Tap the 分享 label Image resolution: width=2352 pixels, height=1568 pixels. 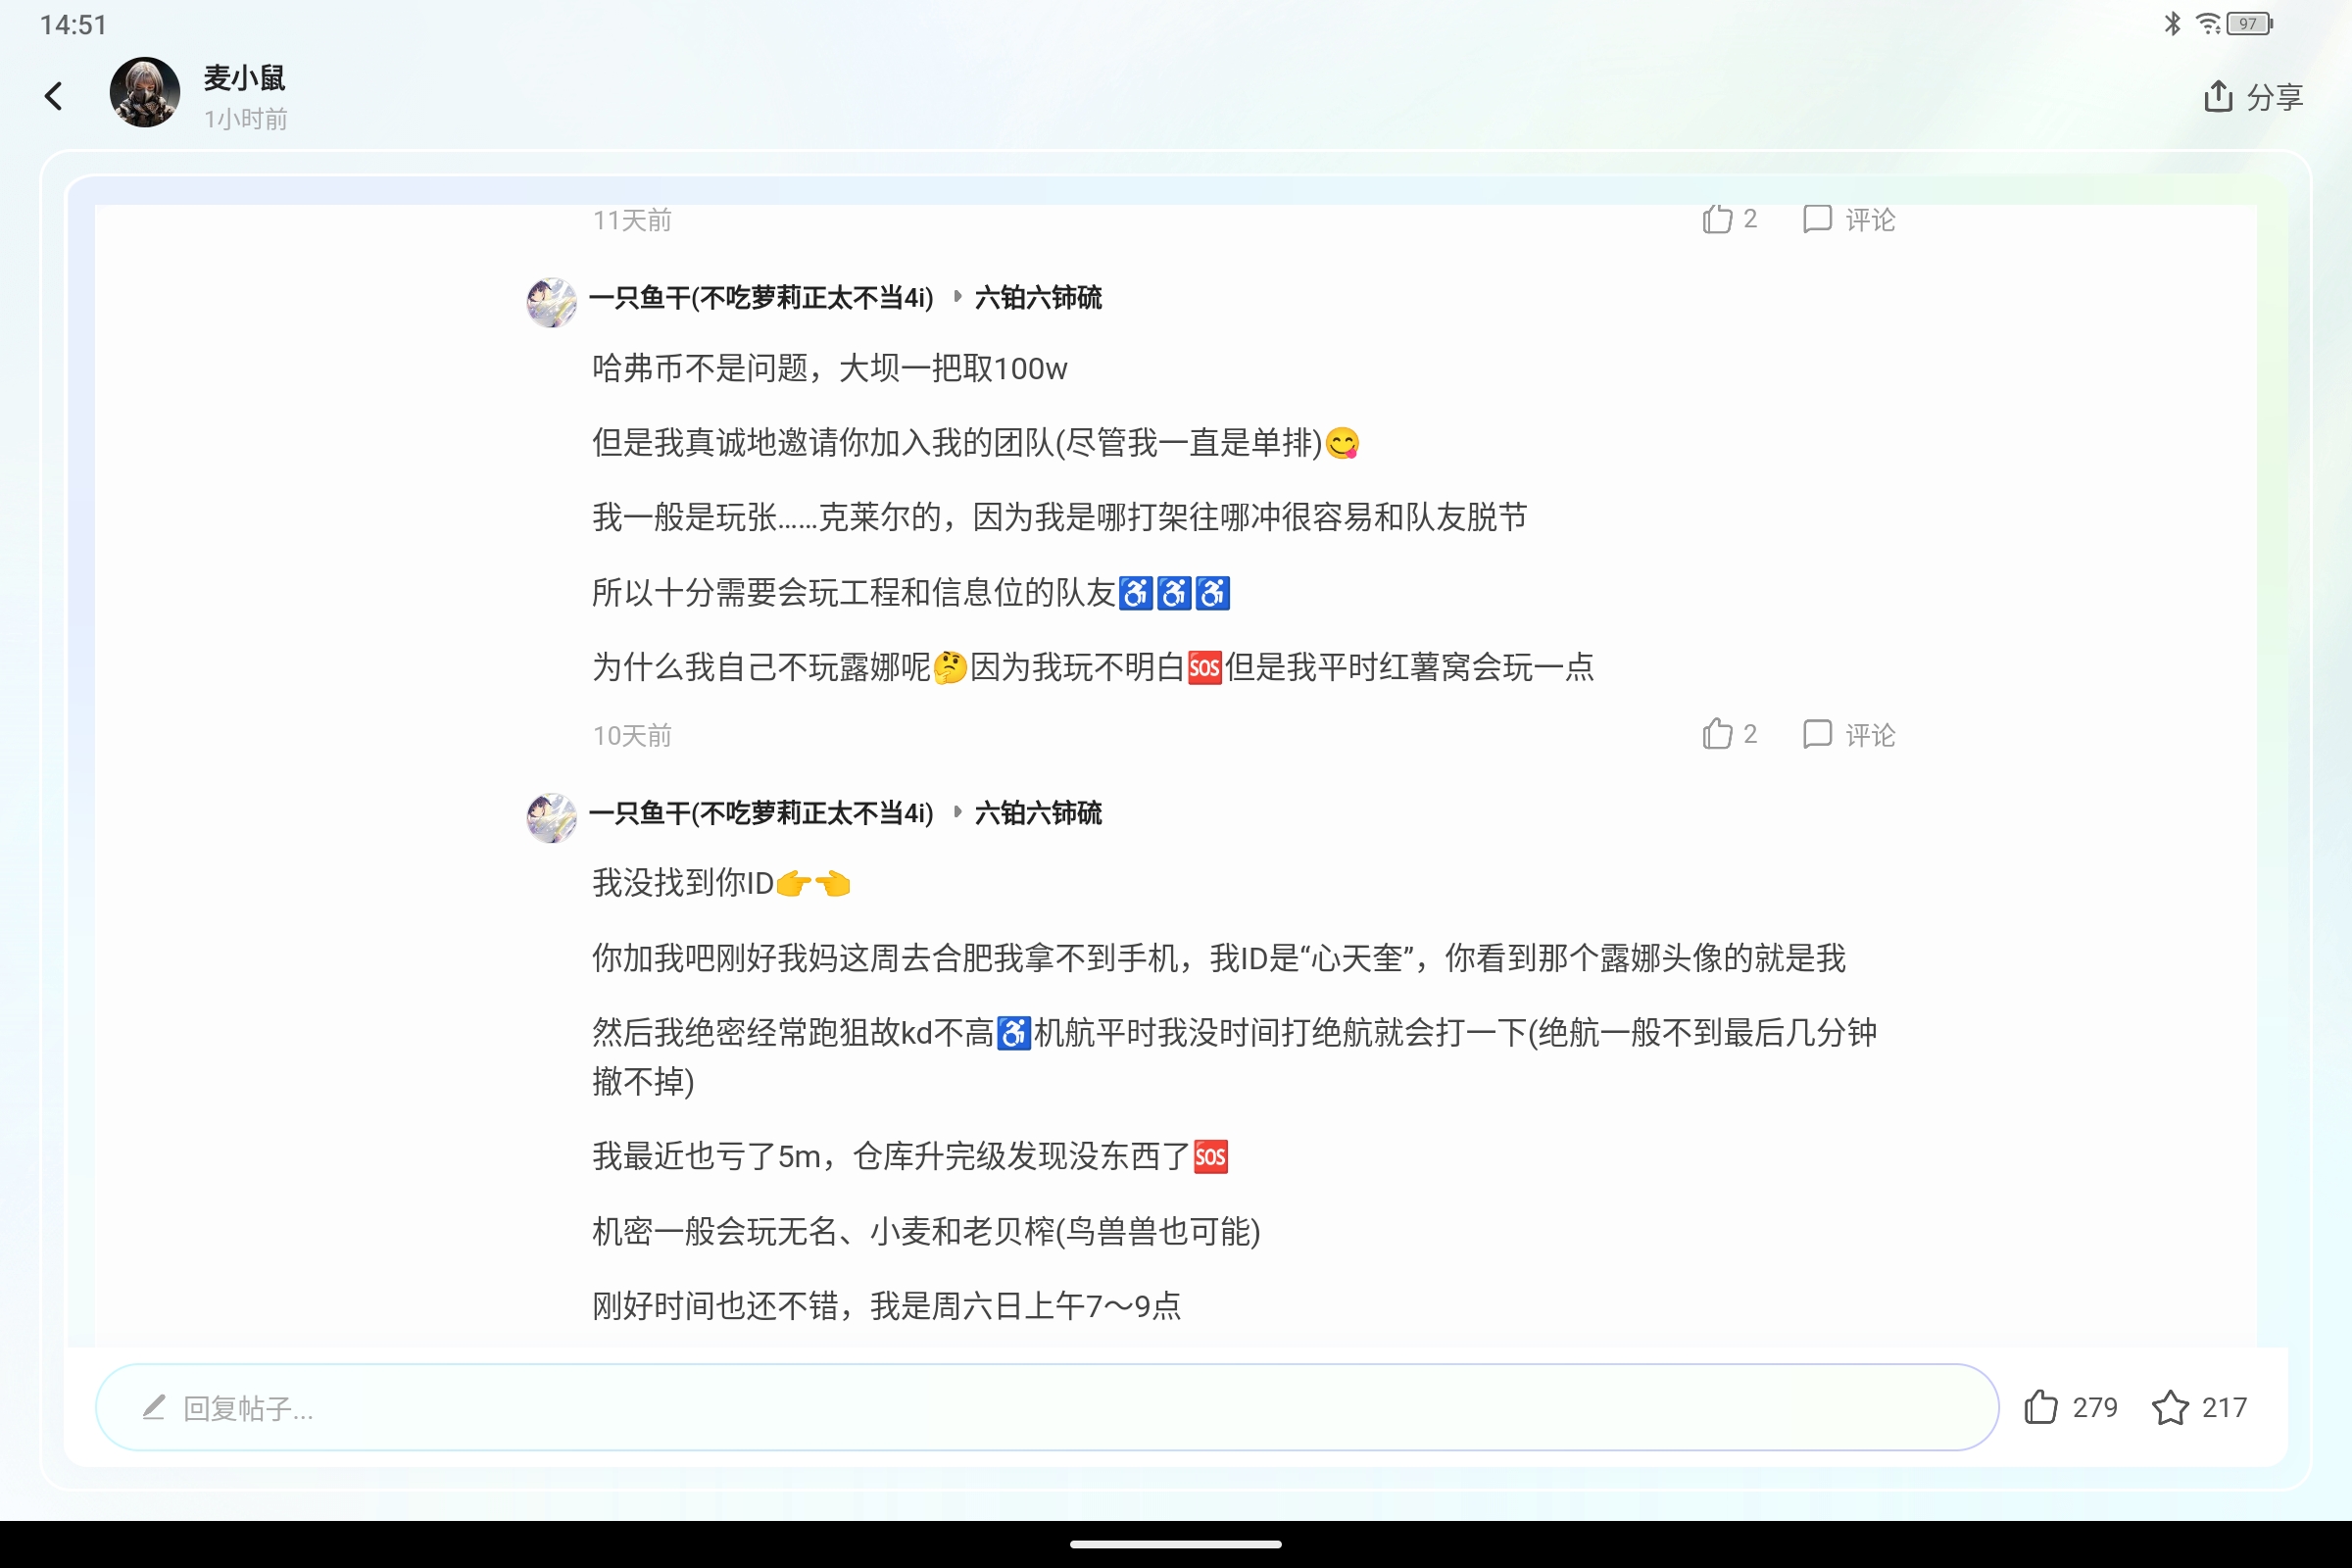[x=2274, y=97]
